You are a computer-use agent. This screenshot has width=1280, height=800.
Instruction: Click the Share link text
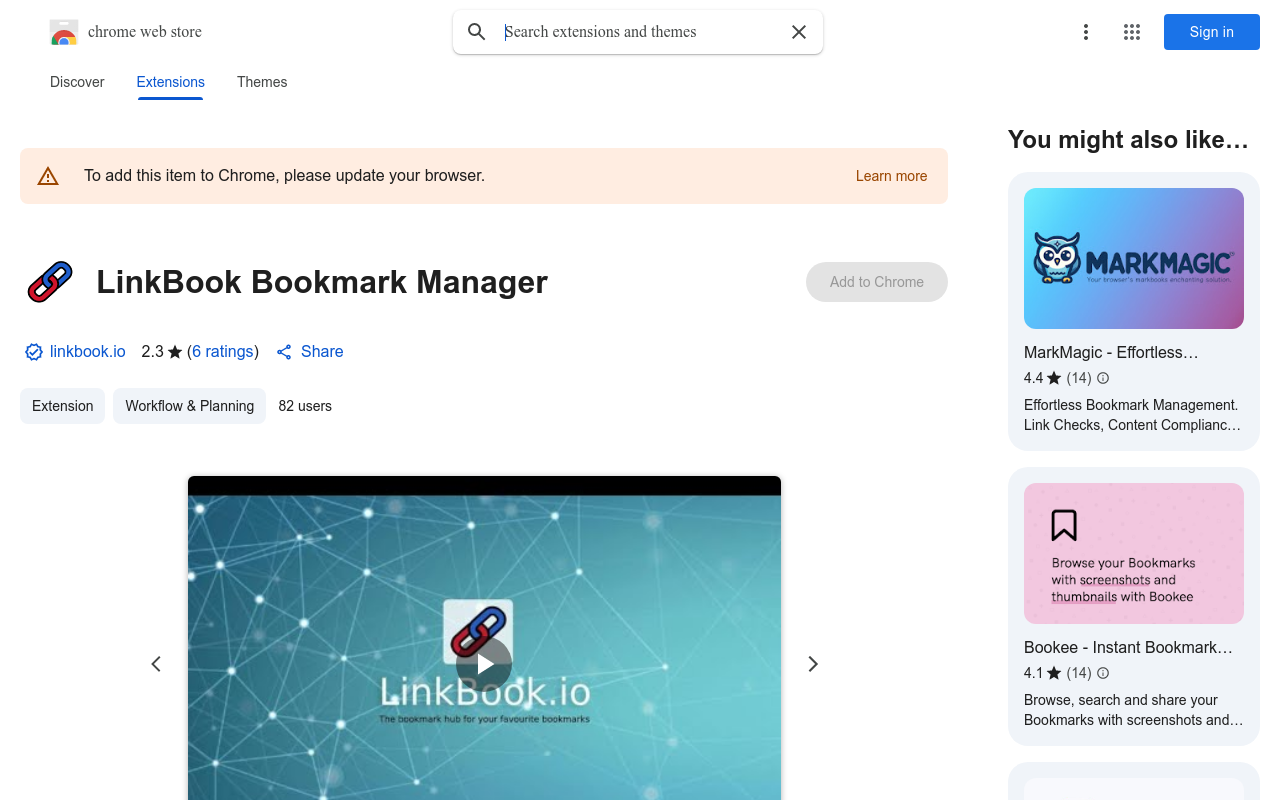322,352
